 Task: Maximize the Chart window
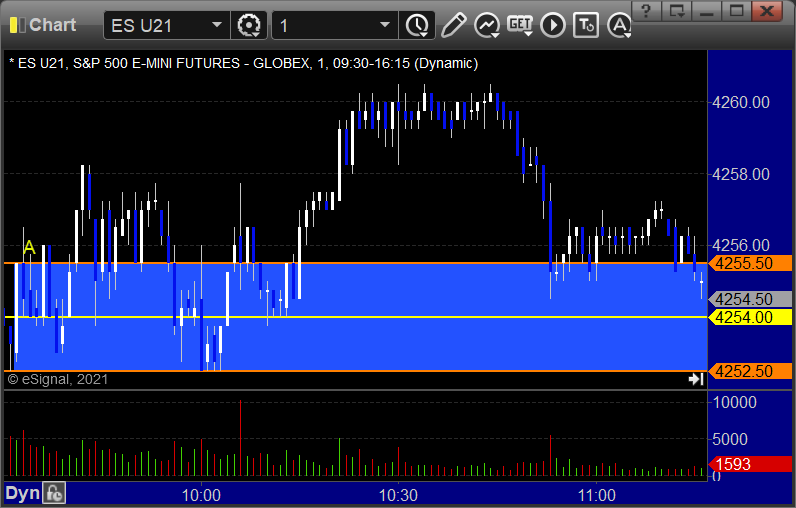click(736, 11)
